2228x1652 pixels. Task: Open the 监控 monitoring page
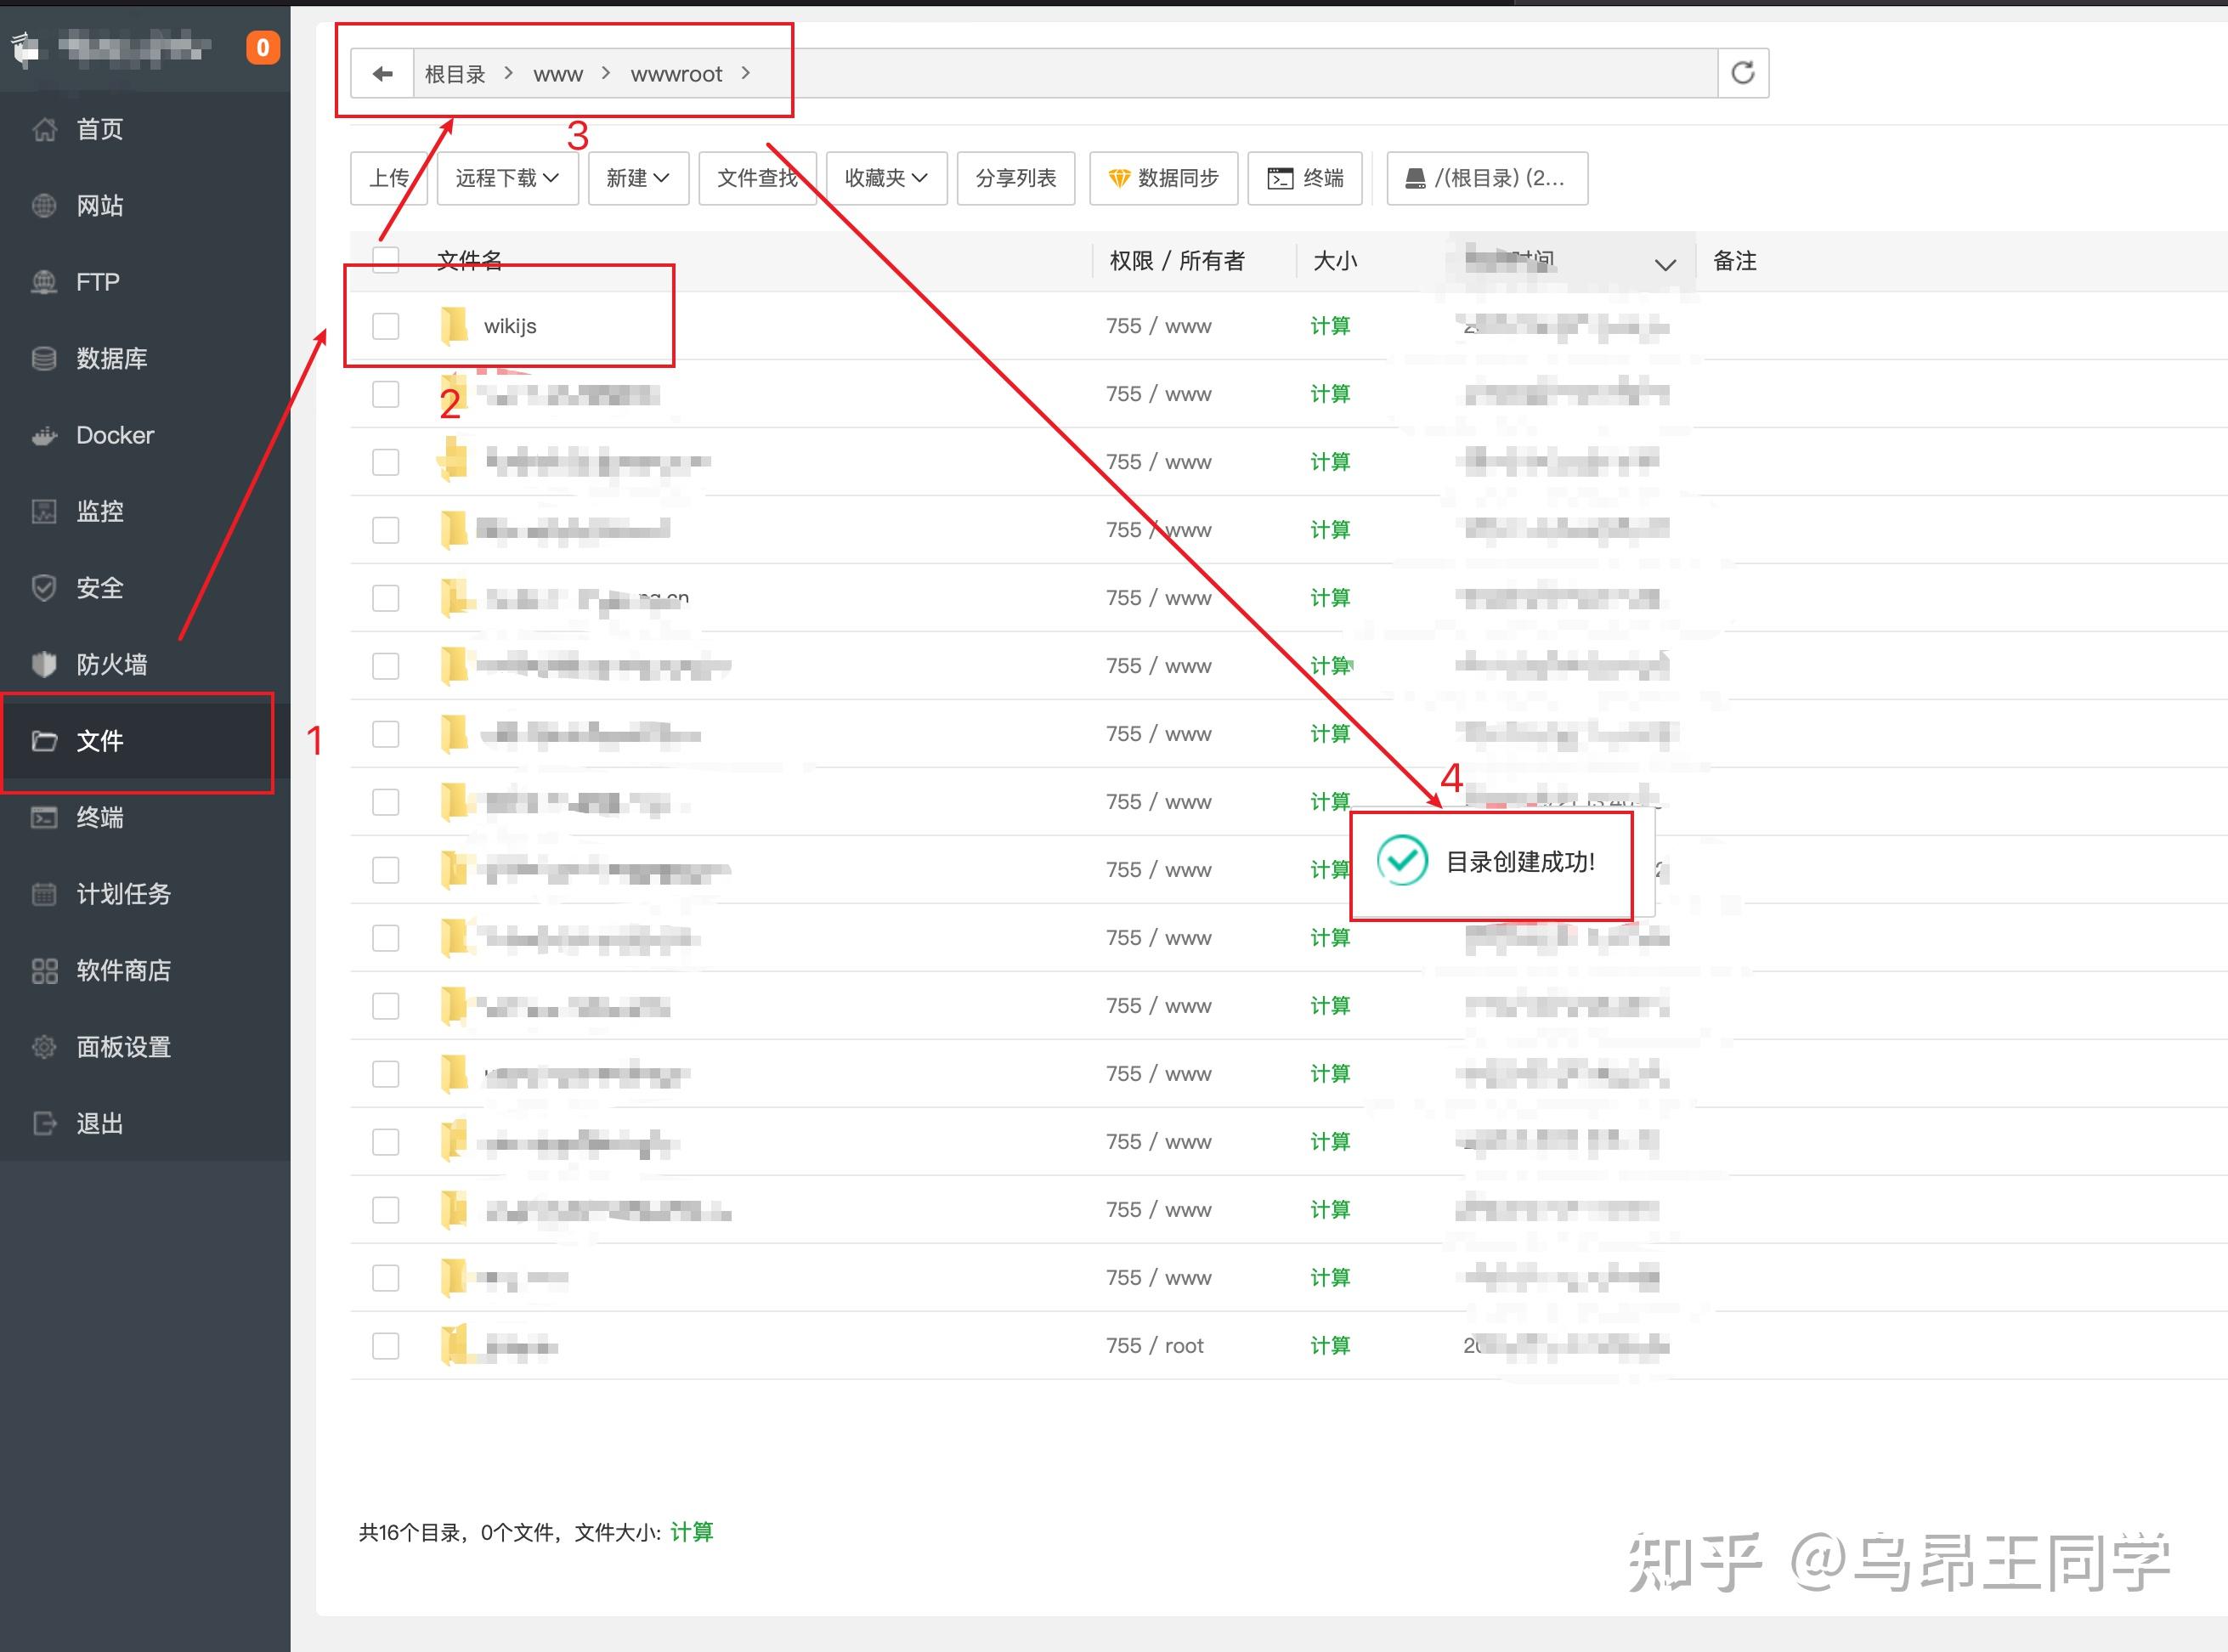pos(100,511)
